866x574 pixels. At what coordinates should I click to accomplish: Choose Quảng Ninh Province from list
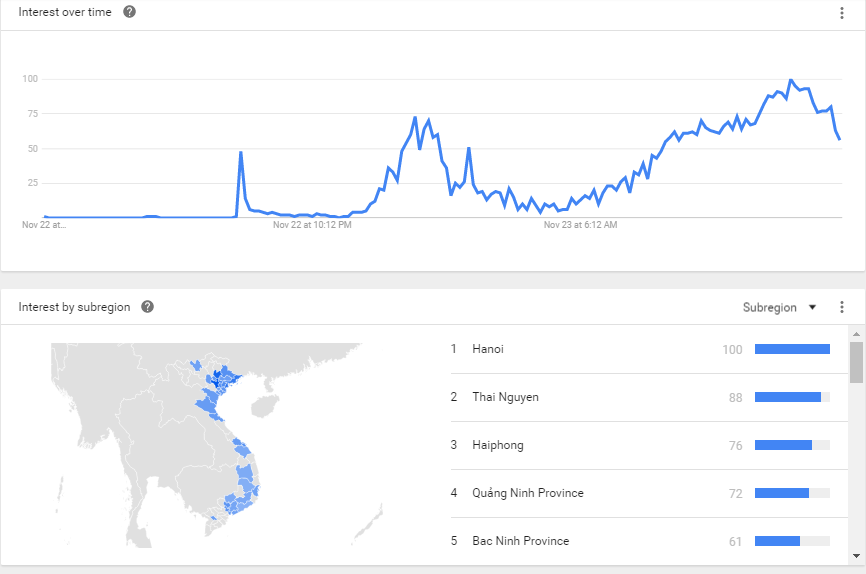pos(528,493)
